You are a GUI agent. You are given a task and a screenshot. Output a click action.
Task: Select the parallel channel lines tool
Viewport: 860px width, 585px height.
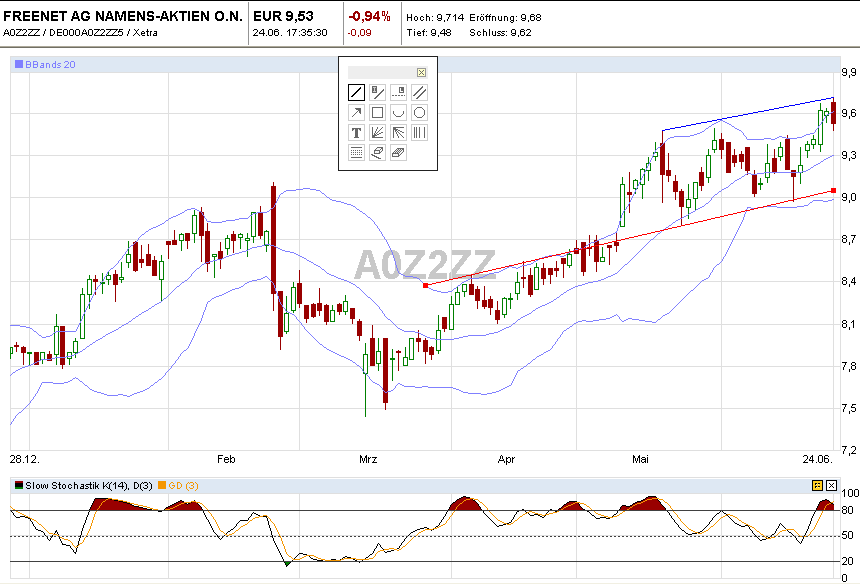(419, 92)
